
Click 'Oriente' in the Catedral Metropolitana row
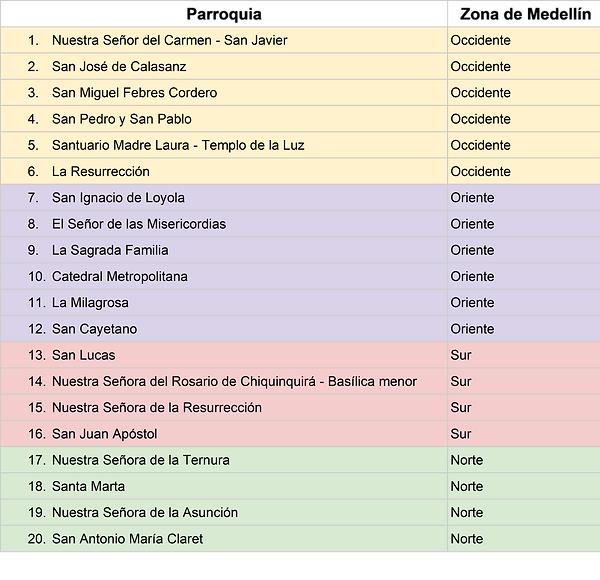(x=473, y=277)
